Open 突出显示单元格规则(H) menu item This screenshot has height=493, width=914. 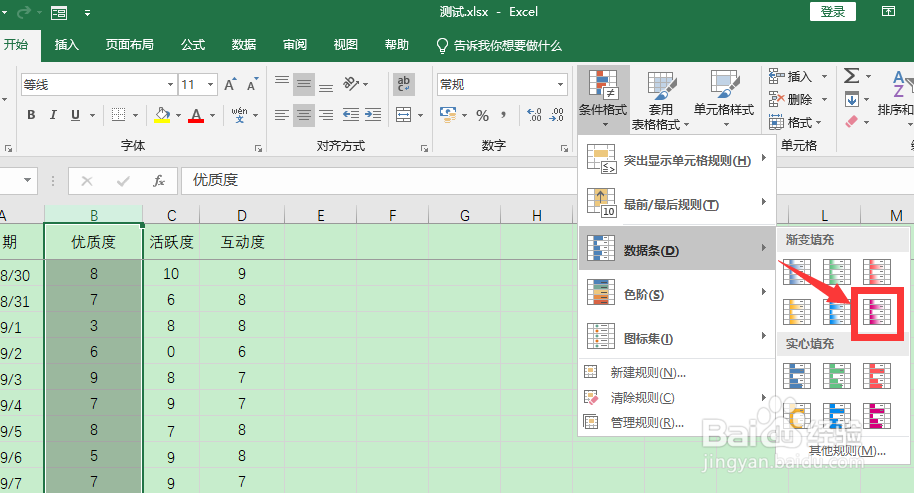pyautogui.click(x=677, y=160)
